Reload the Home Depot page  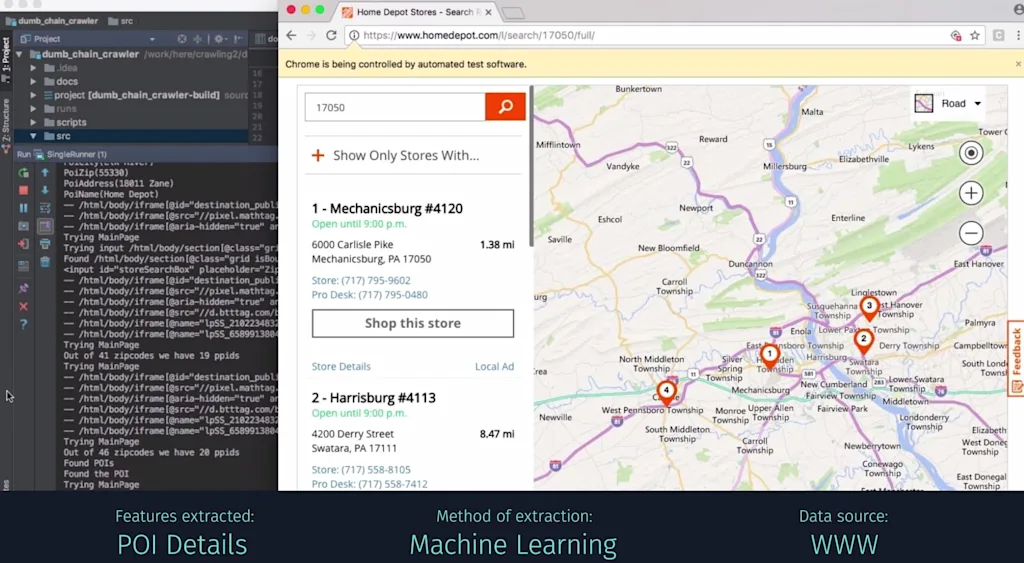pyautogui.click(x=331, y=35)
